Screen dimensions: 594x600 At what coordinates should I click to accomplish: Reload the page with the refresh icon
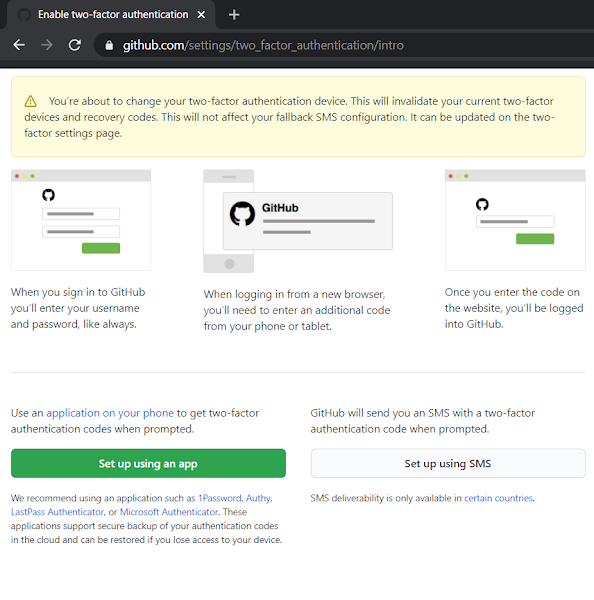[75, 45]
